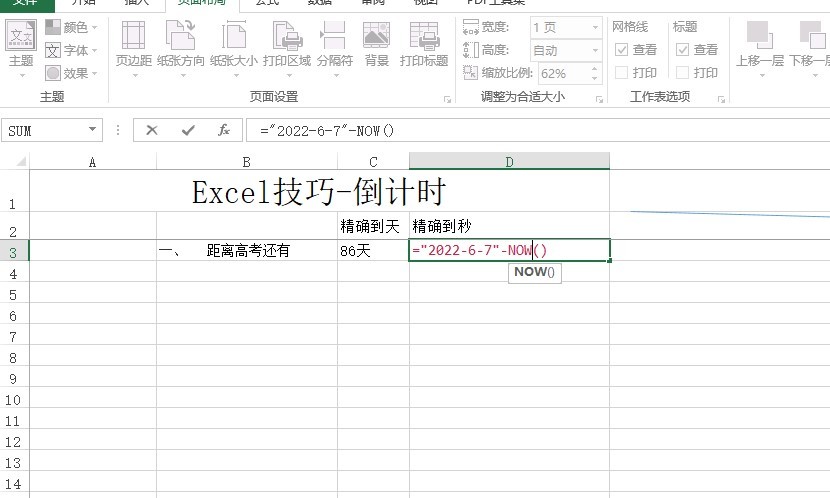Image resolution: width=830 pixels, height=498 pixels.
Task: Select row 3 header
Action: click(14, 251)
